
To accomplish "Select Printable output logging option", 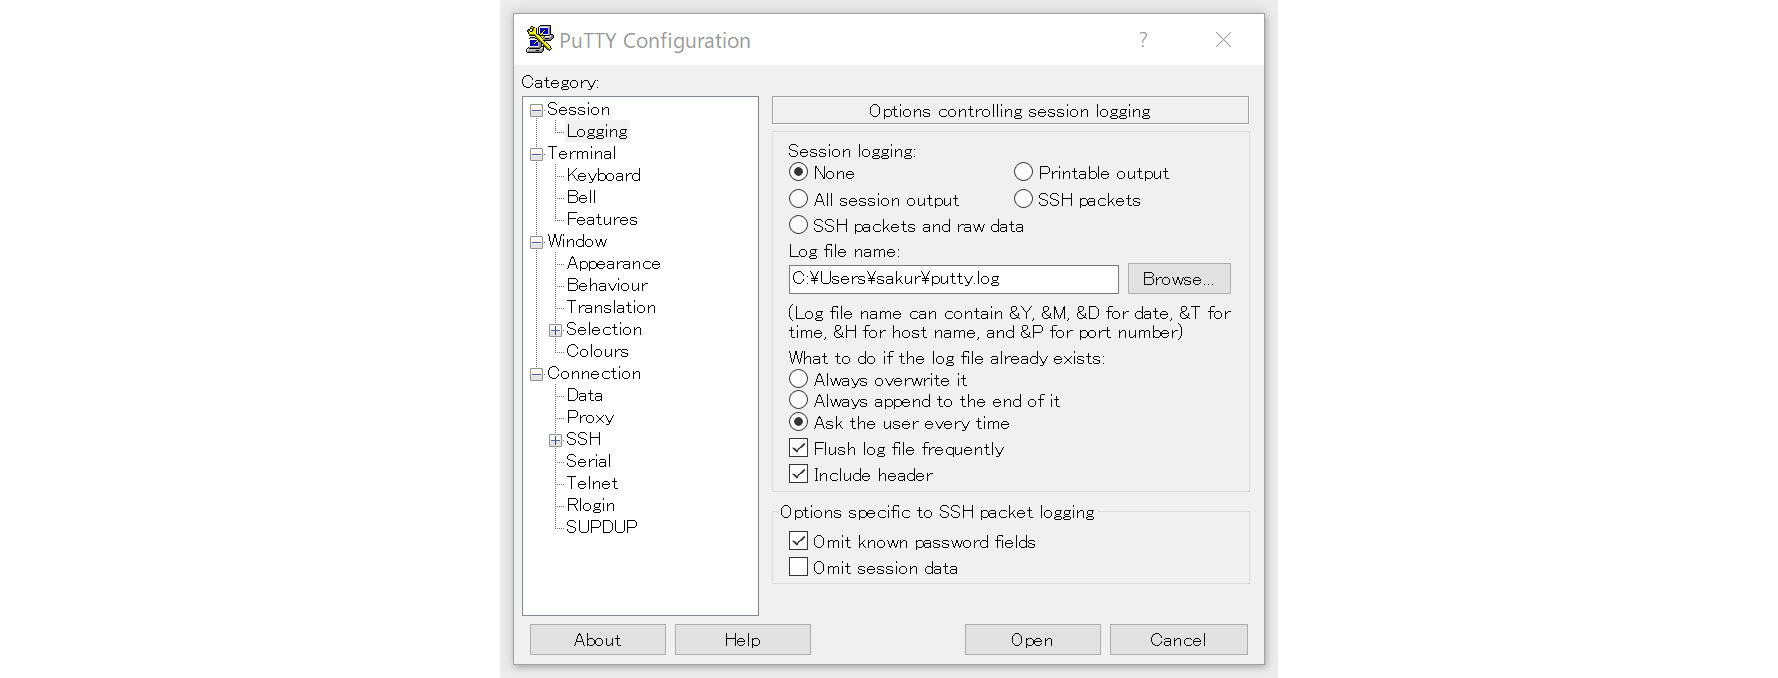I will click(1023, 173).
